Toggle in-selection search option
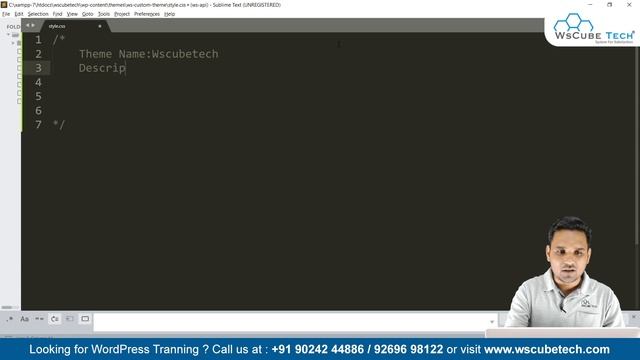The width and height of the screenshot is (640, 360). click(70, 319)
